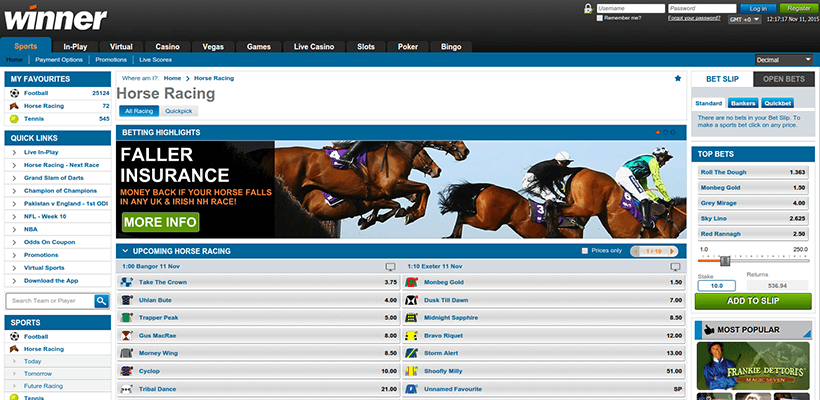Select third Betting Highlights carousel dot
The height and width of the screenshot is (400, 820).
coord(673,132)
